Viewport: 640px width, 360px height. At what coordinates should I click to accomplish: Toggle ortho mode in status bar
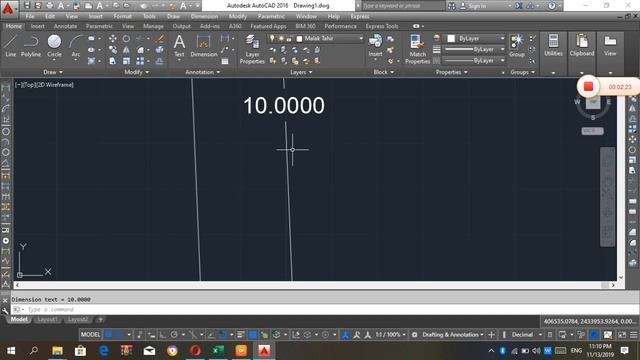(x=163, y=335)
